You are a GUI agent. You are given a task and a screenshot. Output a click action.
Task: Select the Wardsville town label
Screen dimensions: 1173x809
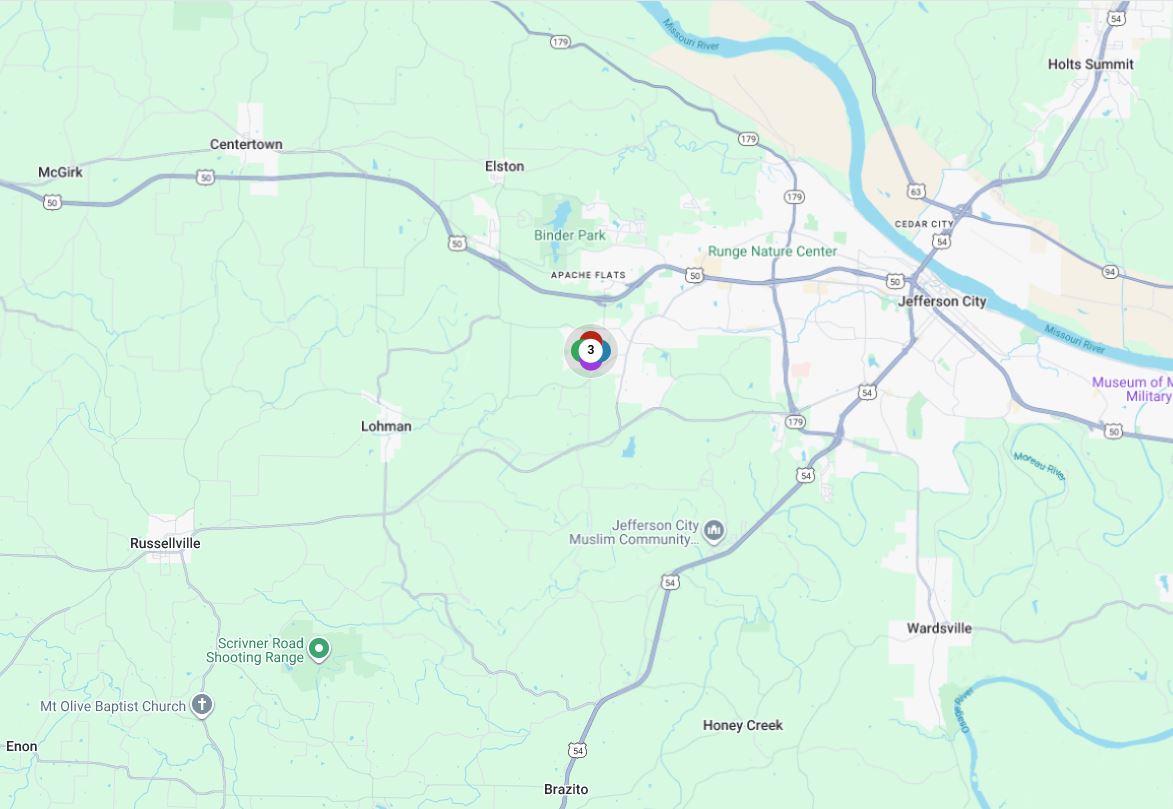(x=939, y=629)
